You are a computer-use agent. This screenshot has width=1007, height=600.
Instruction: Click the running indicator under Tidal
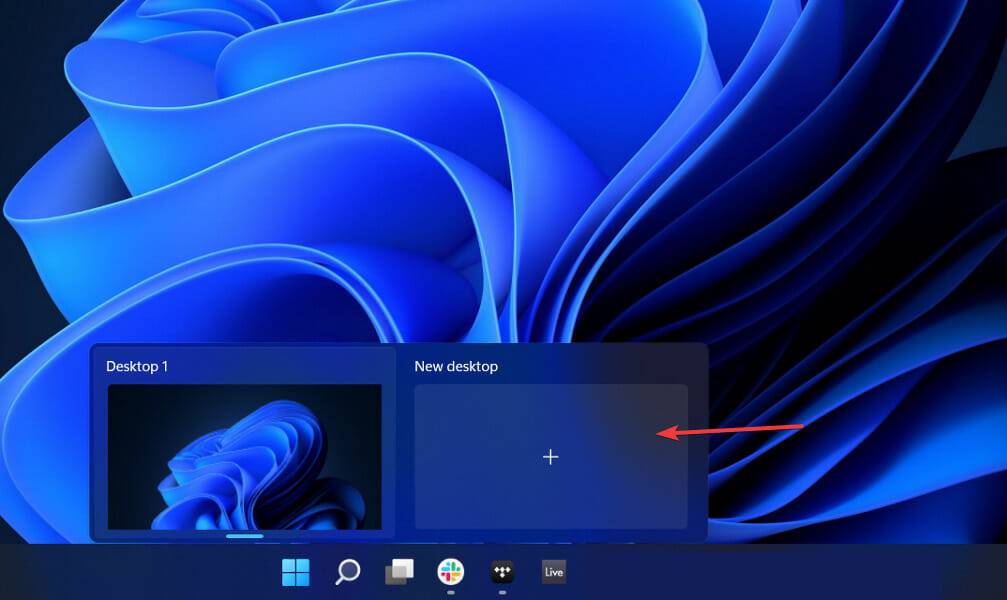(x=502, y=592)
